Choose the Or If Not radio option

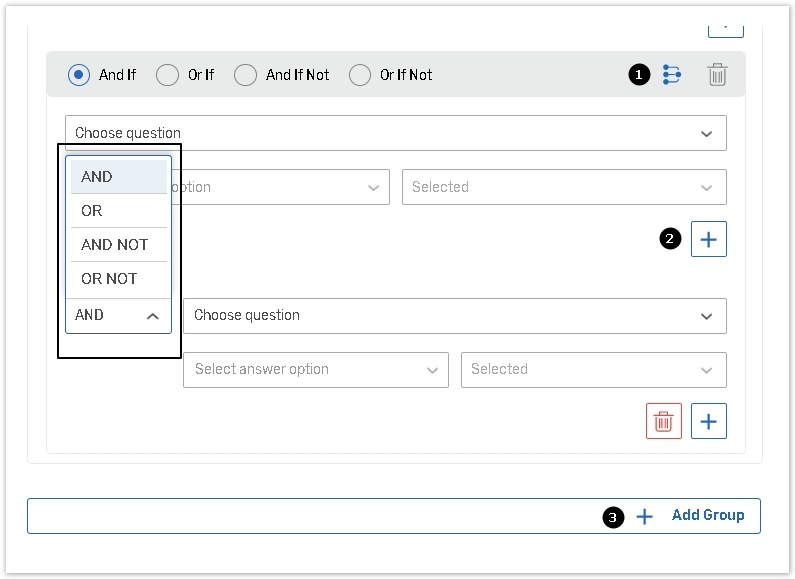(360, 75)
